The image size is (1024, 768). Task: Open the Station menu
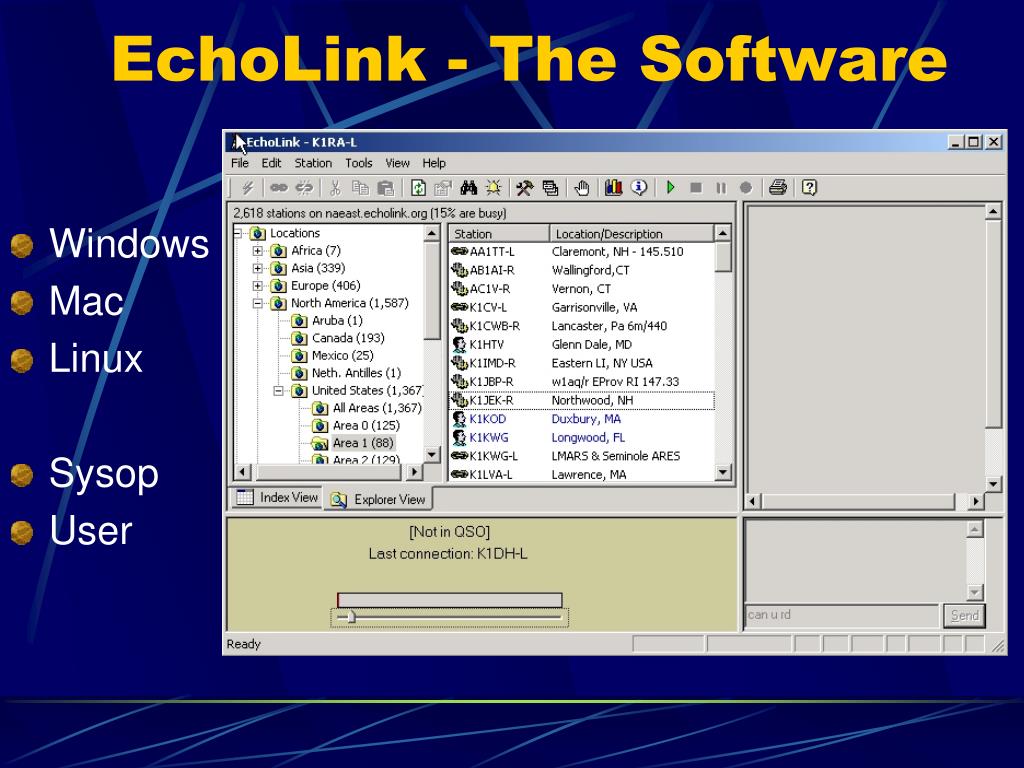[x=313, y=163]
